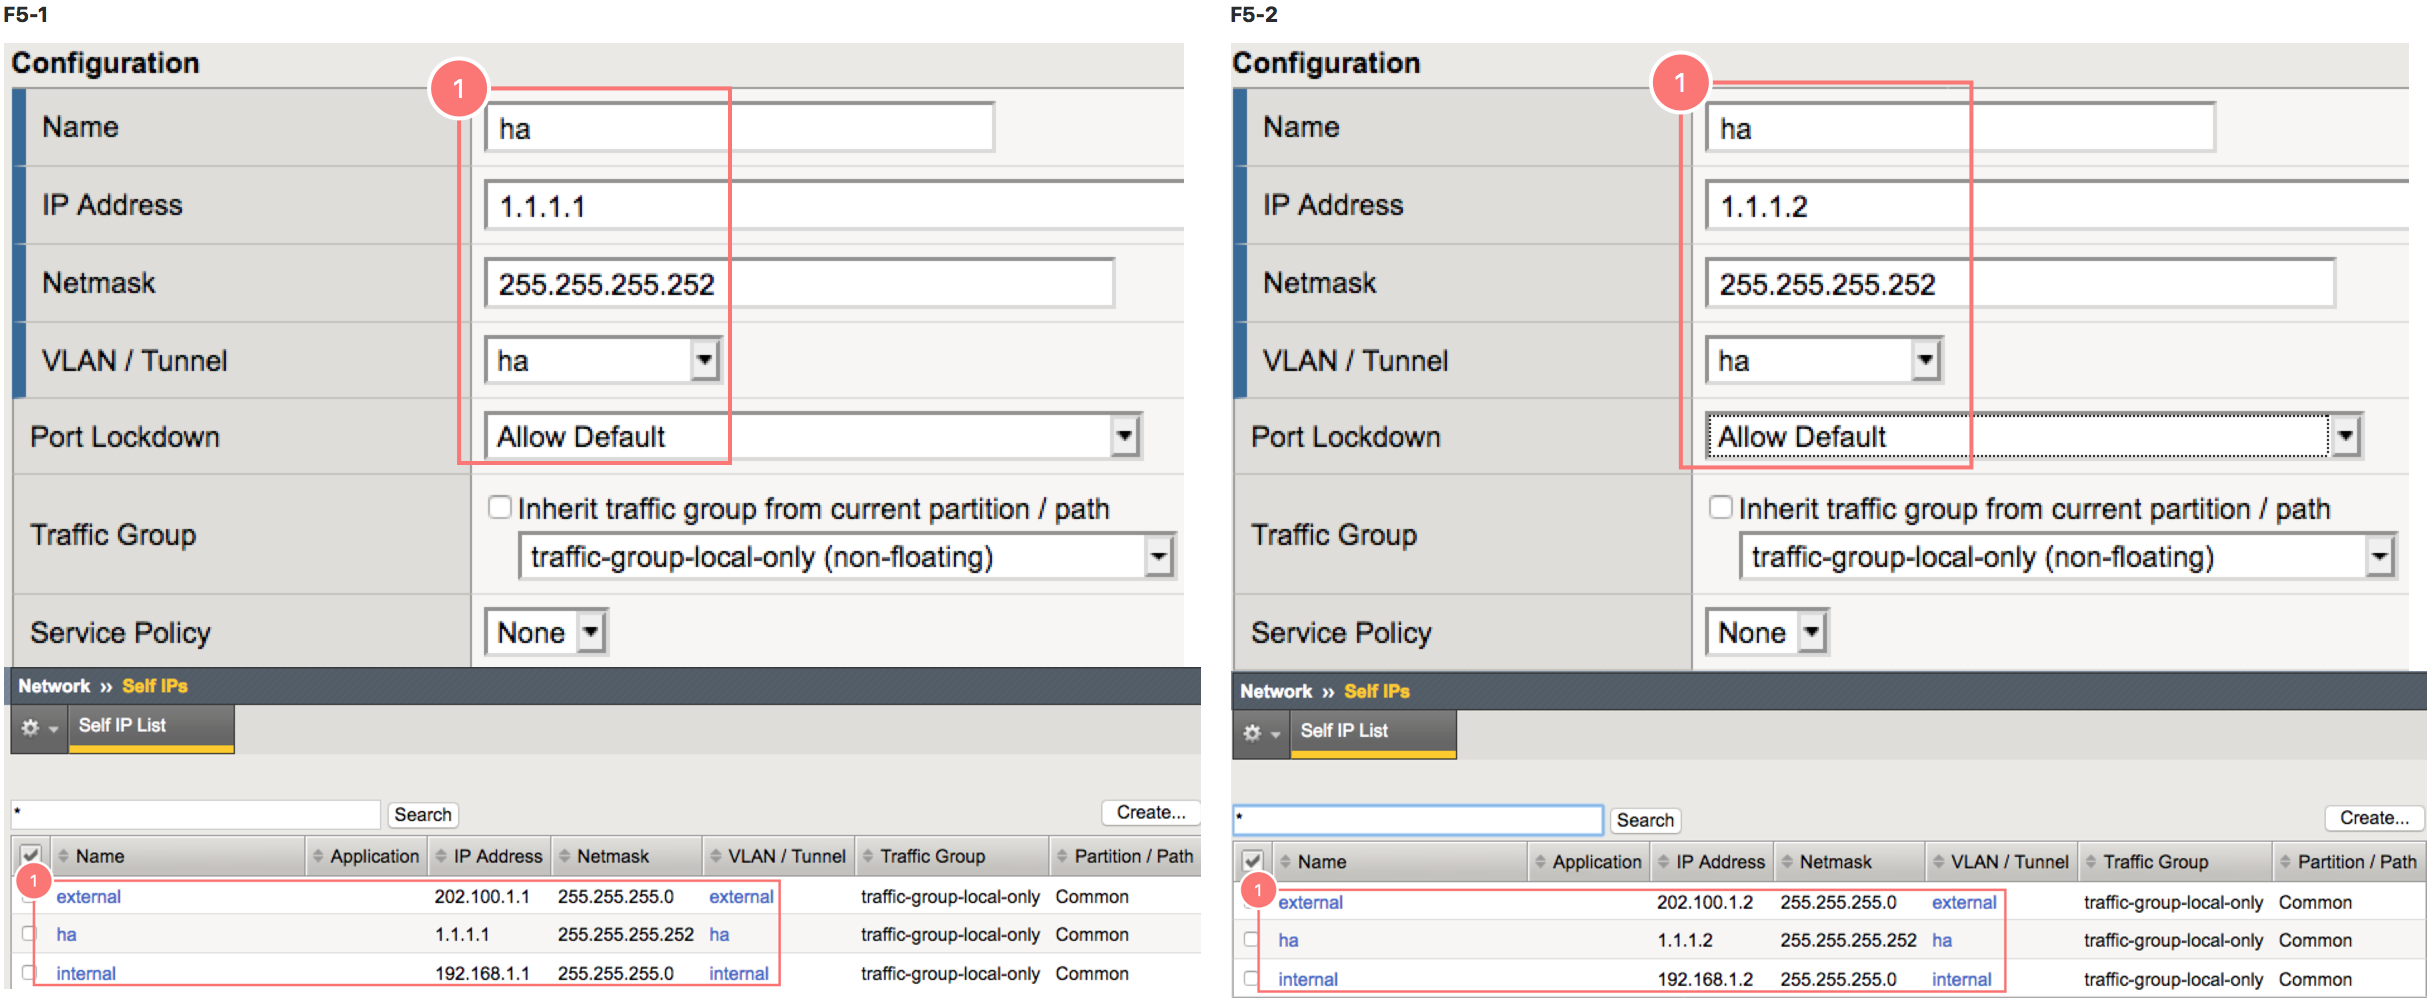The height and width of the screenshot is (998, 2431).
Task: Tick the ha row checkbox in F5-1 list
Action: tap(29, 934)
